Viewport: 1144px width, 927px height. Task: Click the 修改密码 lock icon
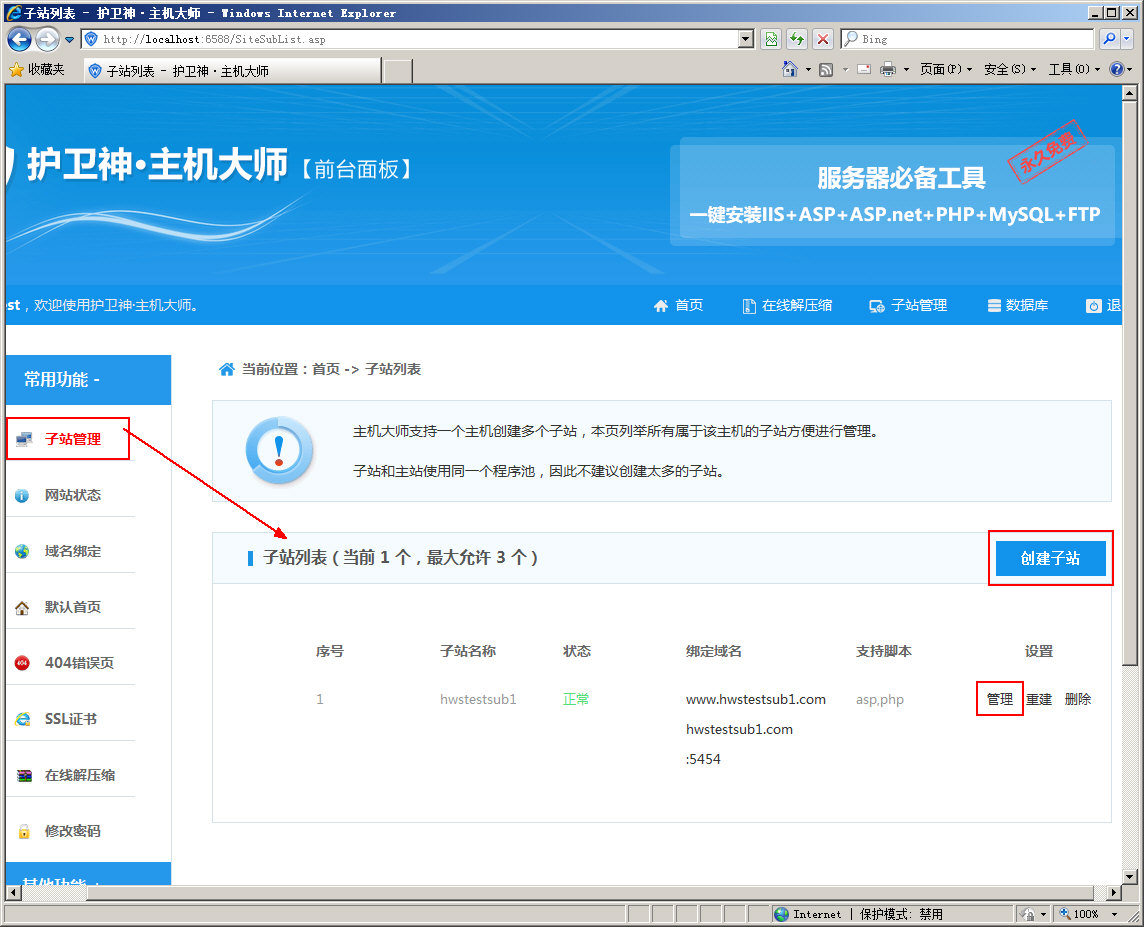[x=23, y=831]
